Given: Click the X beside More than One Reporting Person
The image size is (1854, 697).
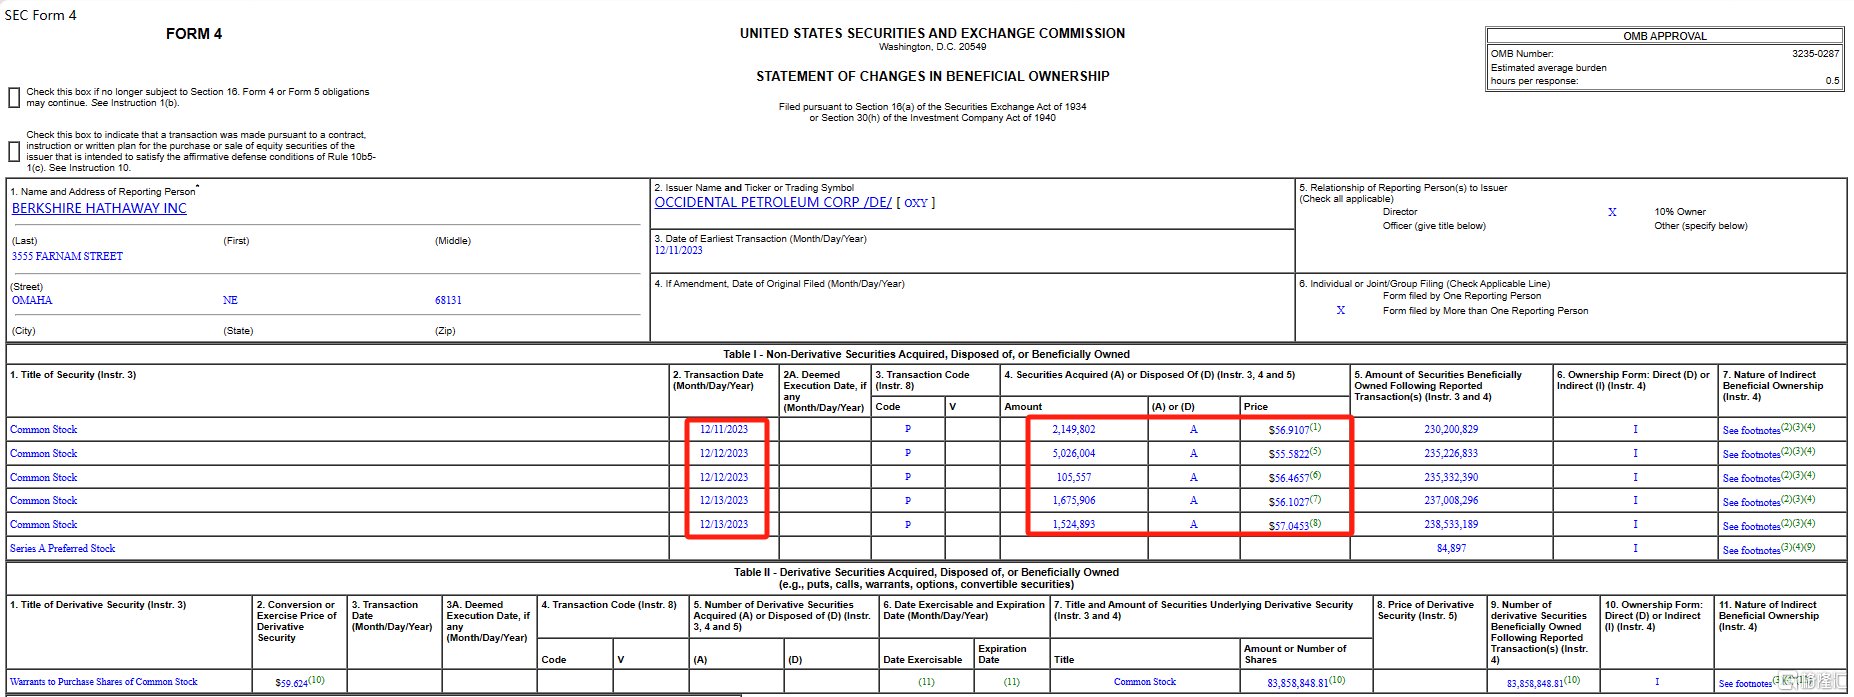Looking at the screenshot, I should 1341,311.
